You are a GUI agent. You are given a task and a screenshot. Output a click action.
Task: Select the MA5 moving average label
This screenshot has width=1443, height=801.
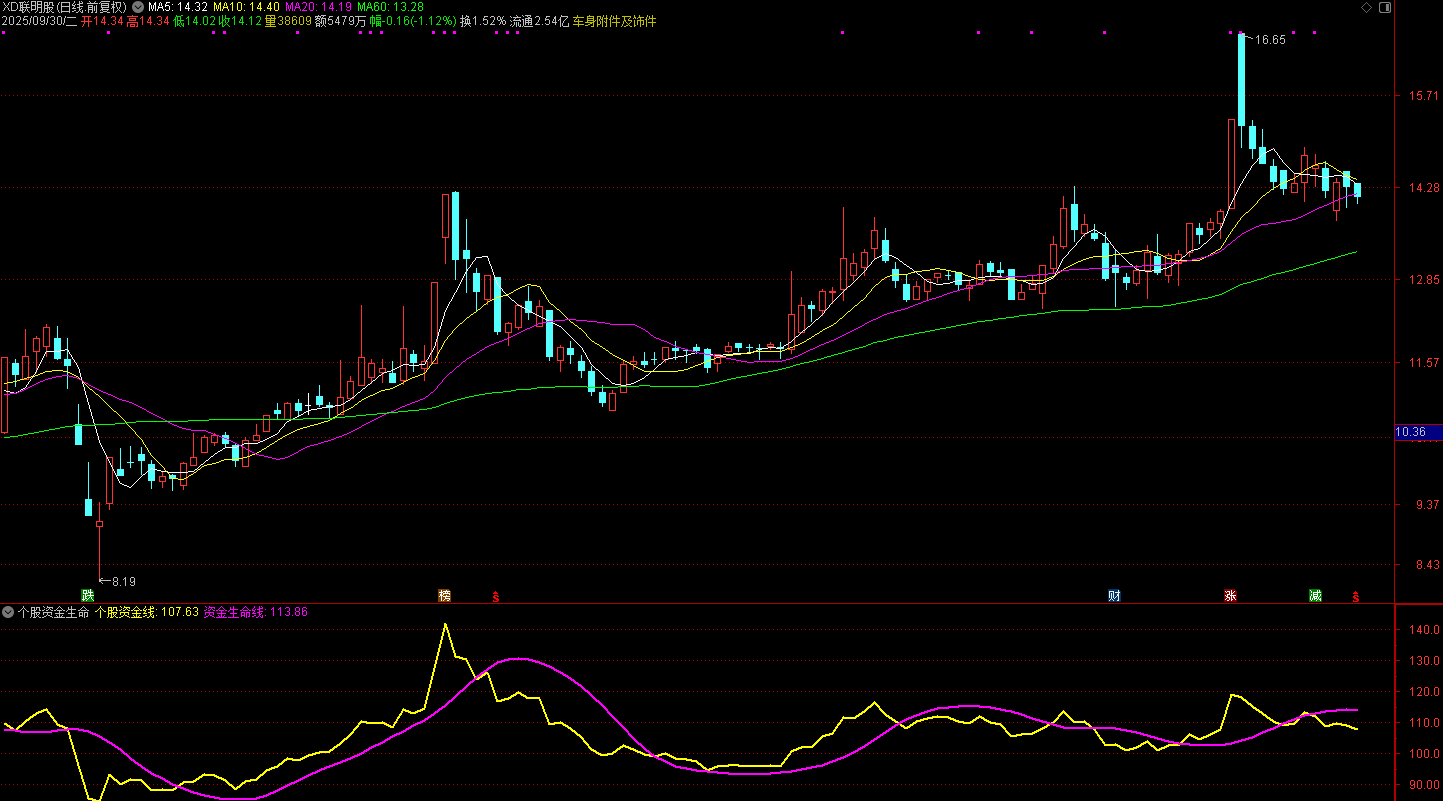178,7
